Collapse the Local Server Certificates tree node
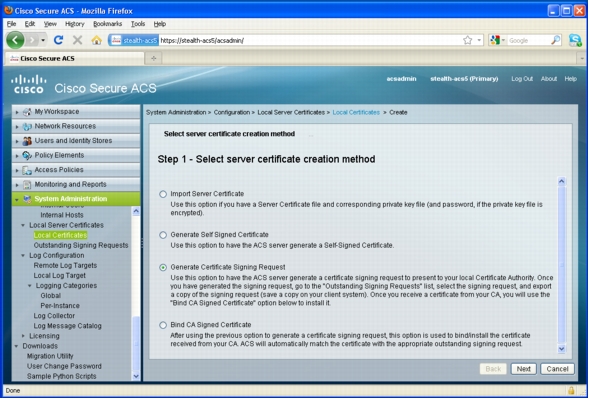 [23, 225]
